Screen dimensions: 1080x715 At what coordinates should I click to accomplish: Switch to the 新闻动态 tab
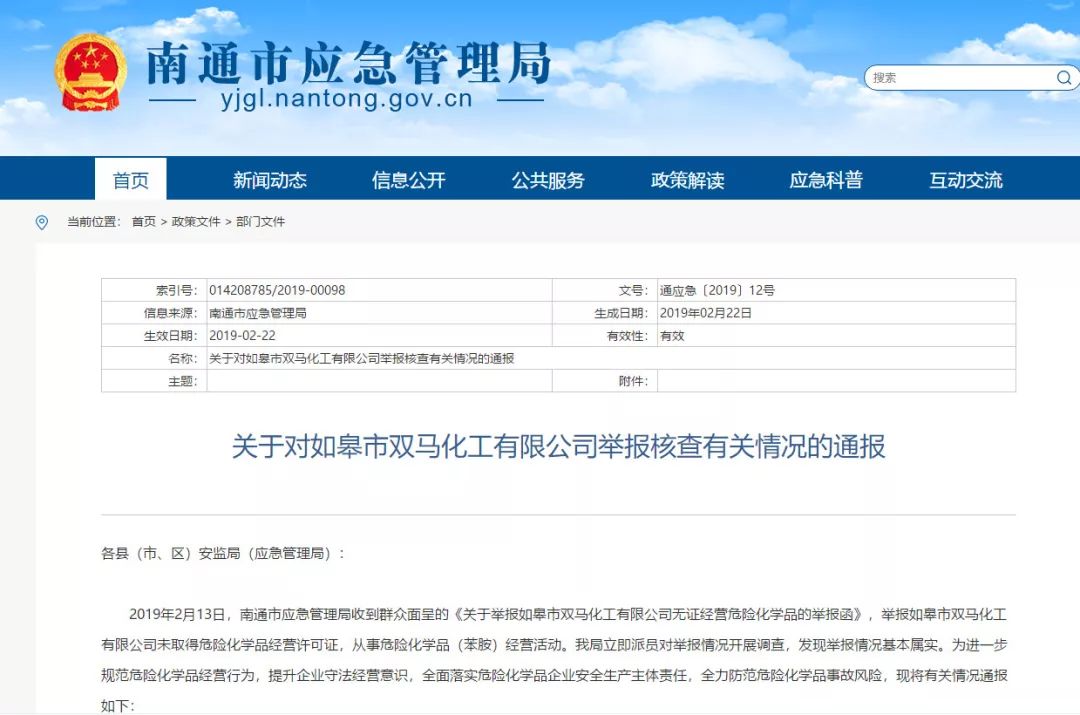272,178
